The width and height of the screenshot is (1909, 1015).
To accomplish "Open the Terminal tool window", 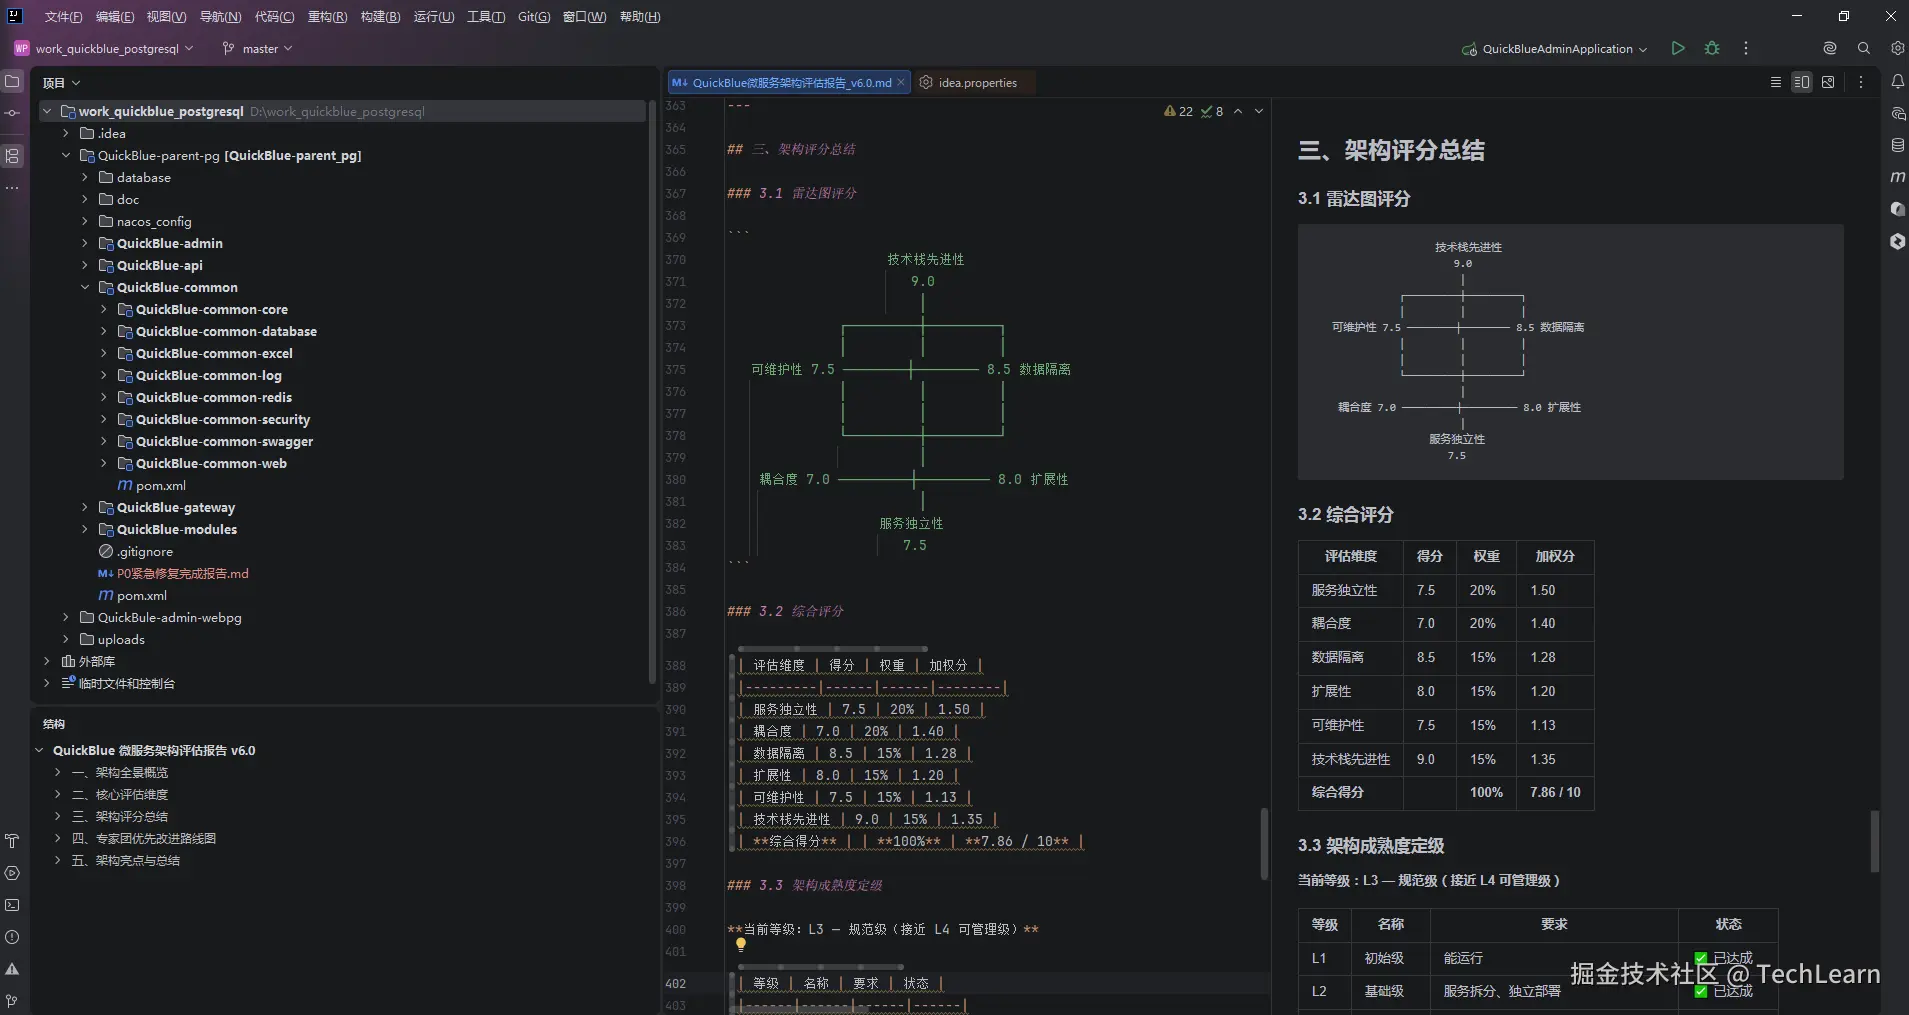I will [12, 905].
